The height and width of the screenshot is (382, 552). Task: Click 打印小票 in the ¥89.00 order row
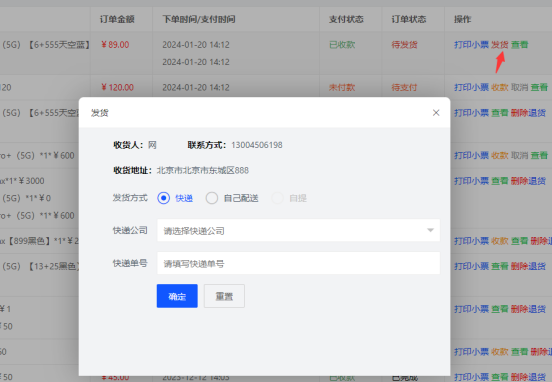[471, 45]
